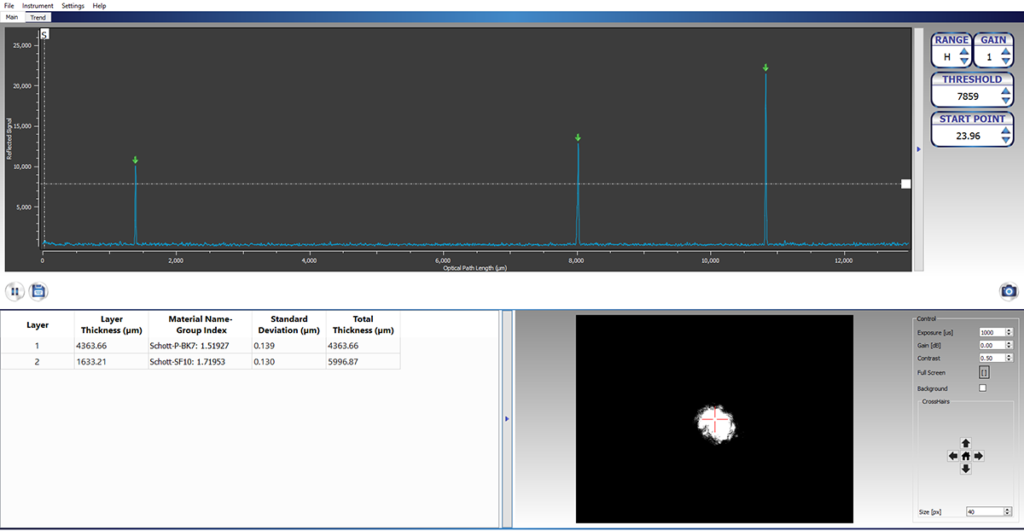Screen dimensions: 1024x531
Task: Click the Standard Deviation (µm) header
Action: (x=289, y=325)
